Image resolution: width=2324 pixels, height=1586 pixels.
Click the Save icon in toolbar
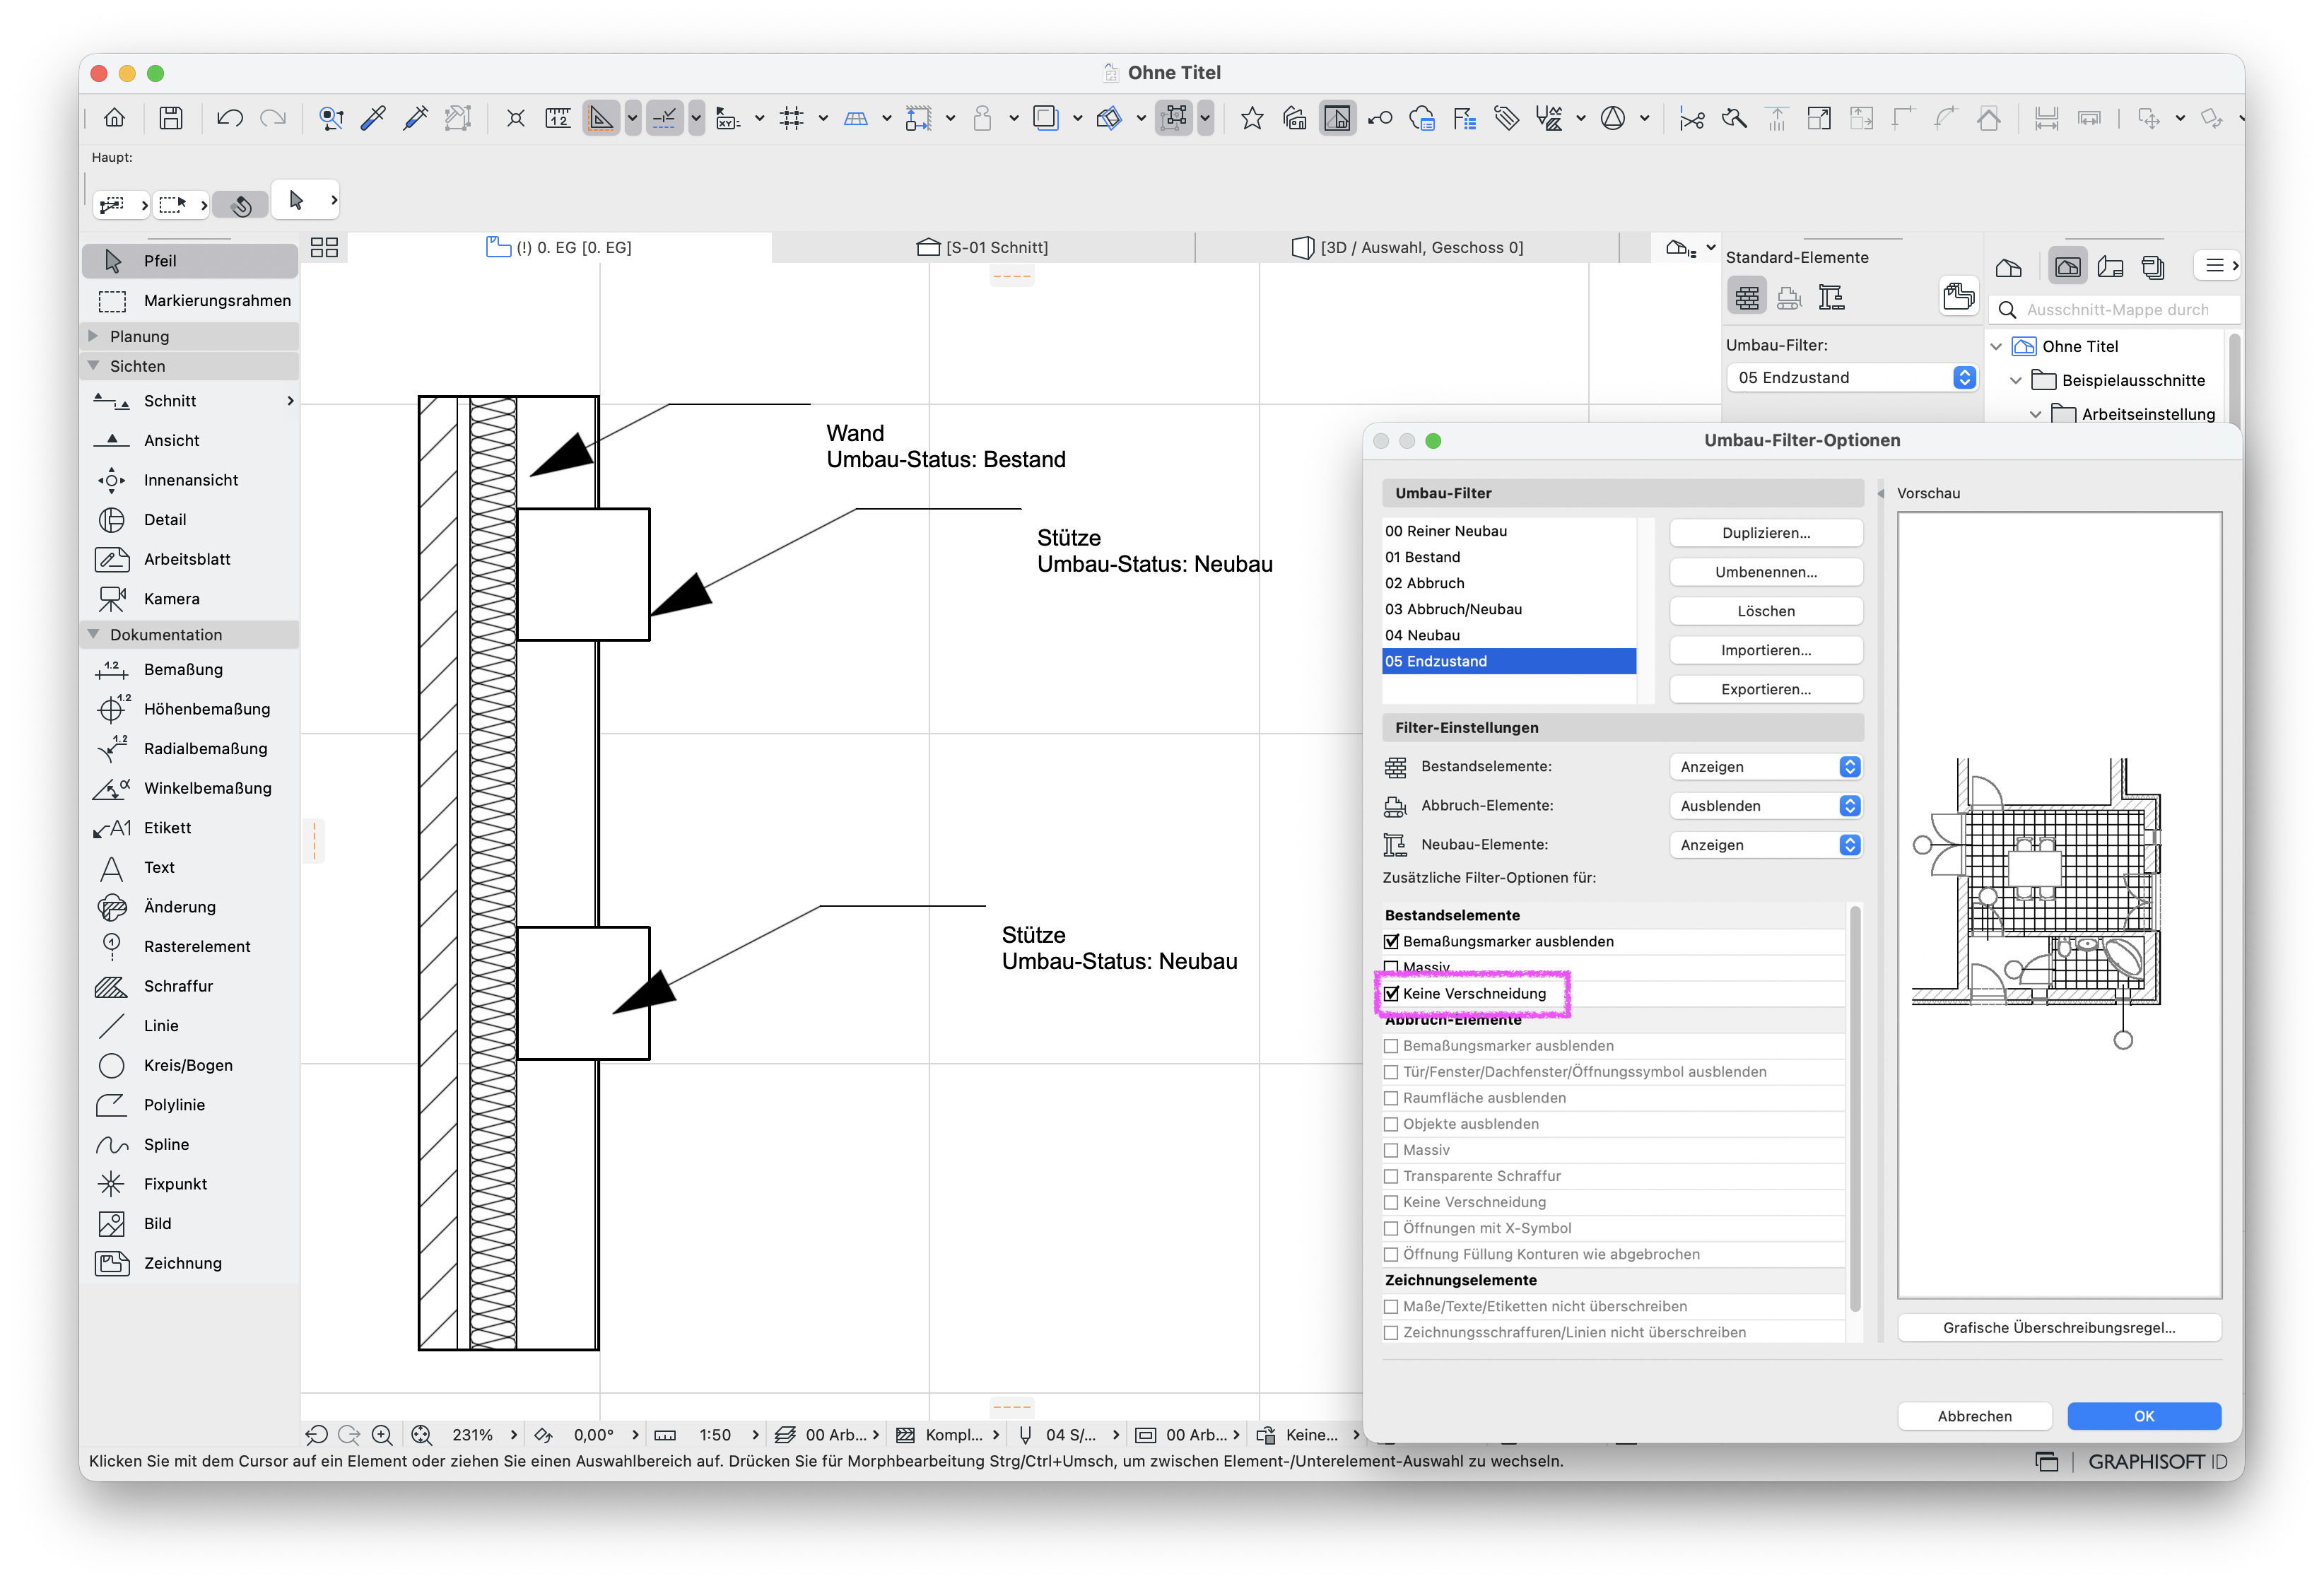(x=171, y=118)
